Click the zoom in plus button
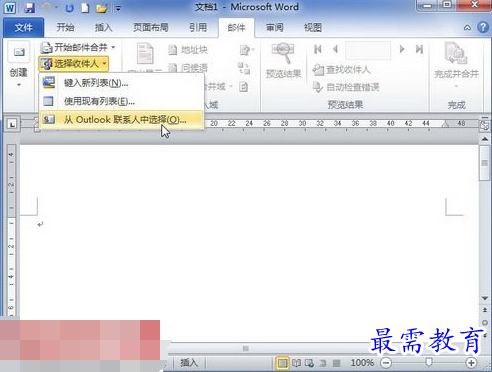 [x=471, y=363]
